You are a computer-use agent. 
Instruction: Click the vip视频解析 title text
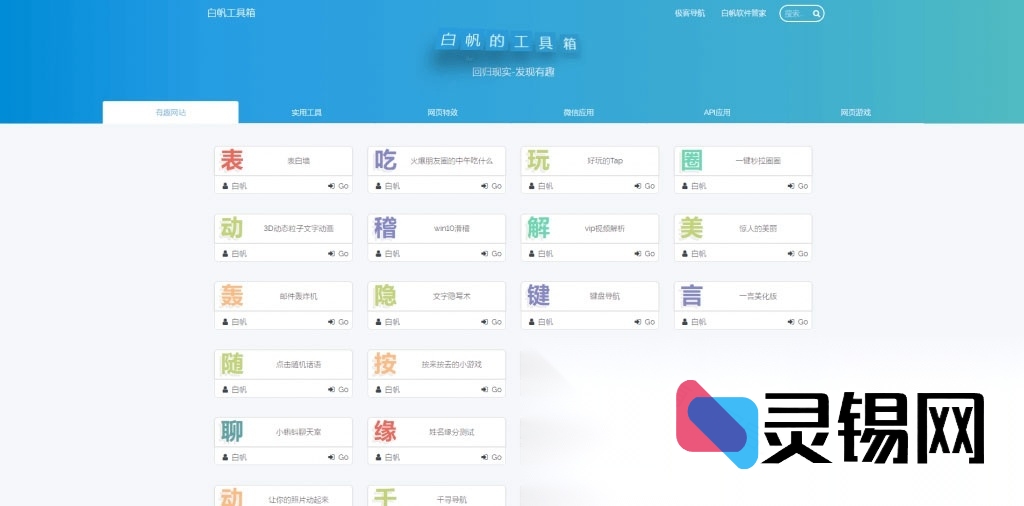(605, 229)
